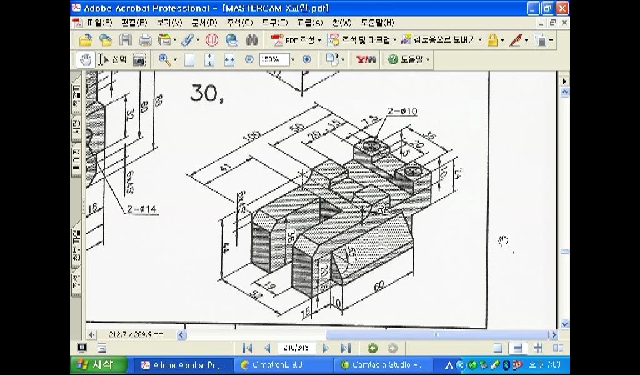Go to the last page
640x375 pixels.
click(345, 348)
